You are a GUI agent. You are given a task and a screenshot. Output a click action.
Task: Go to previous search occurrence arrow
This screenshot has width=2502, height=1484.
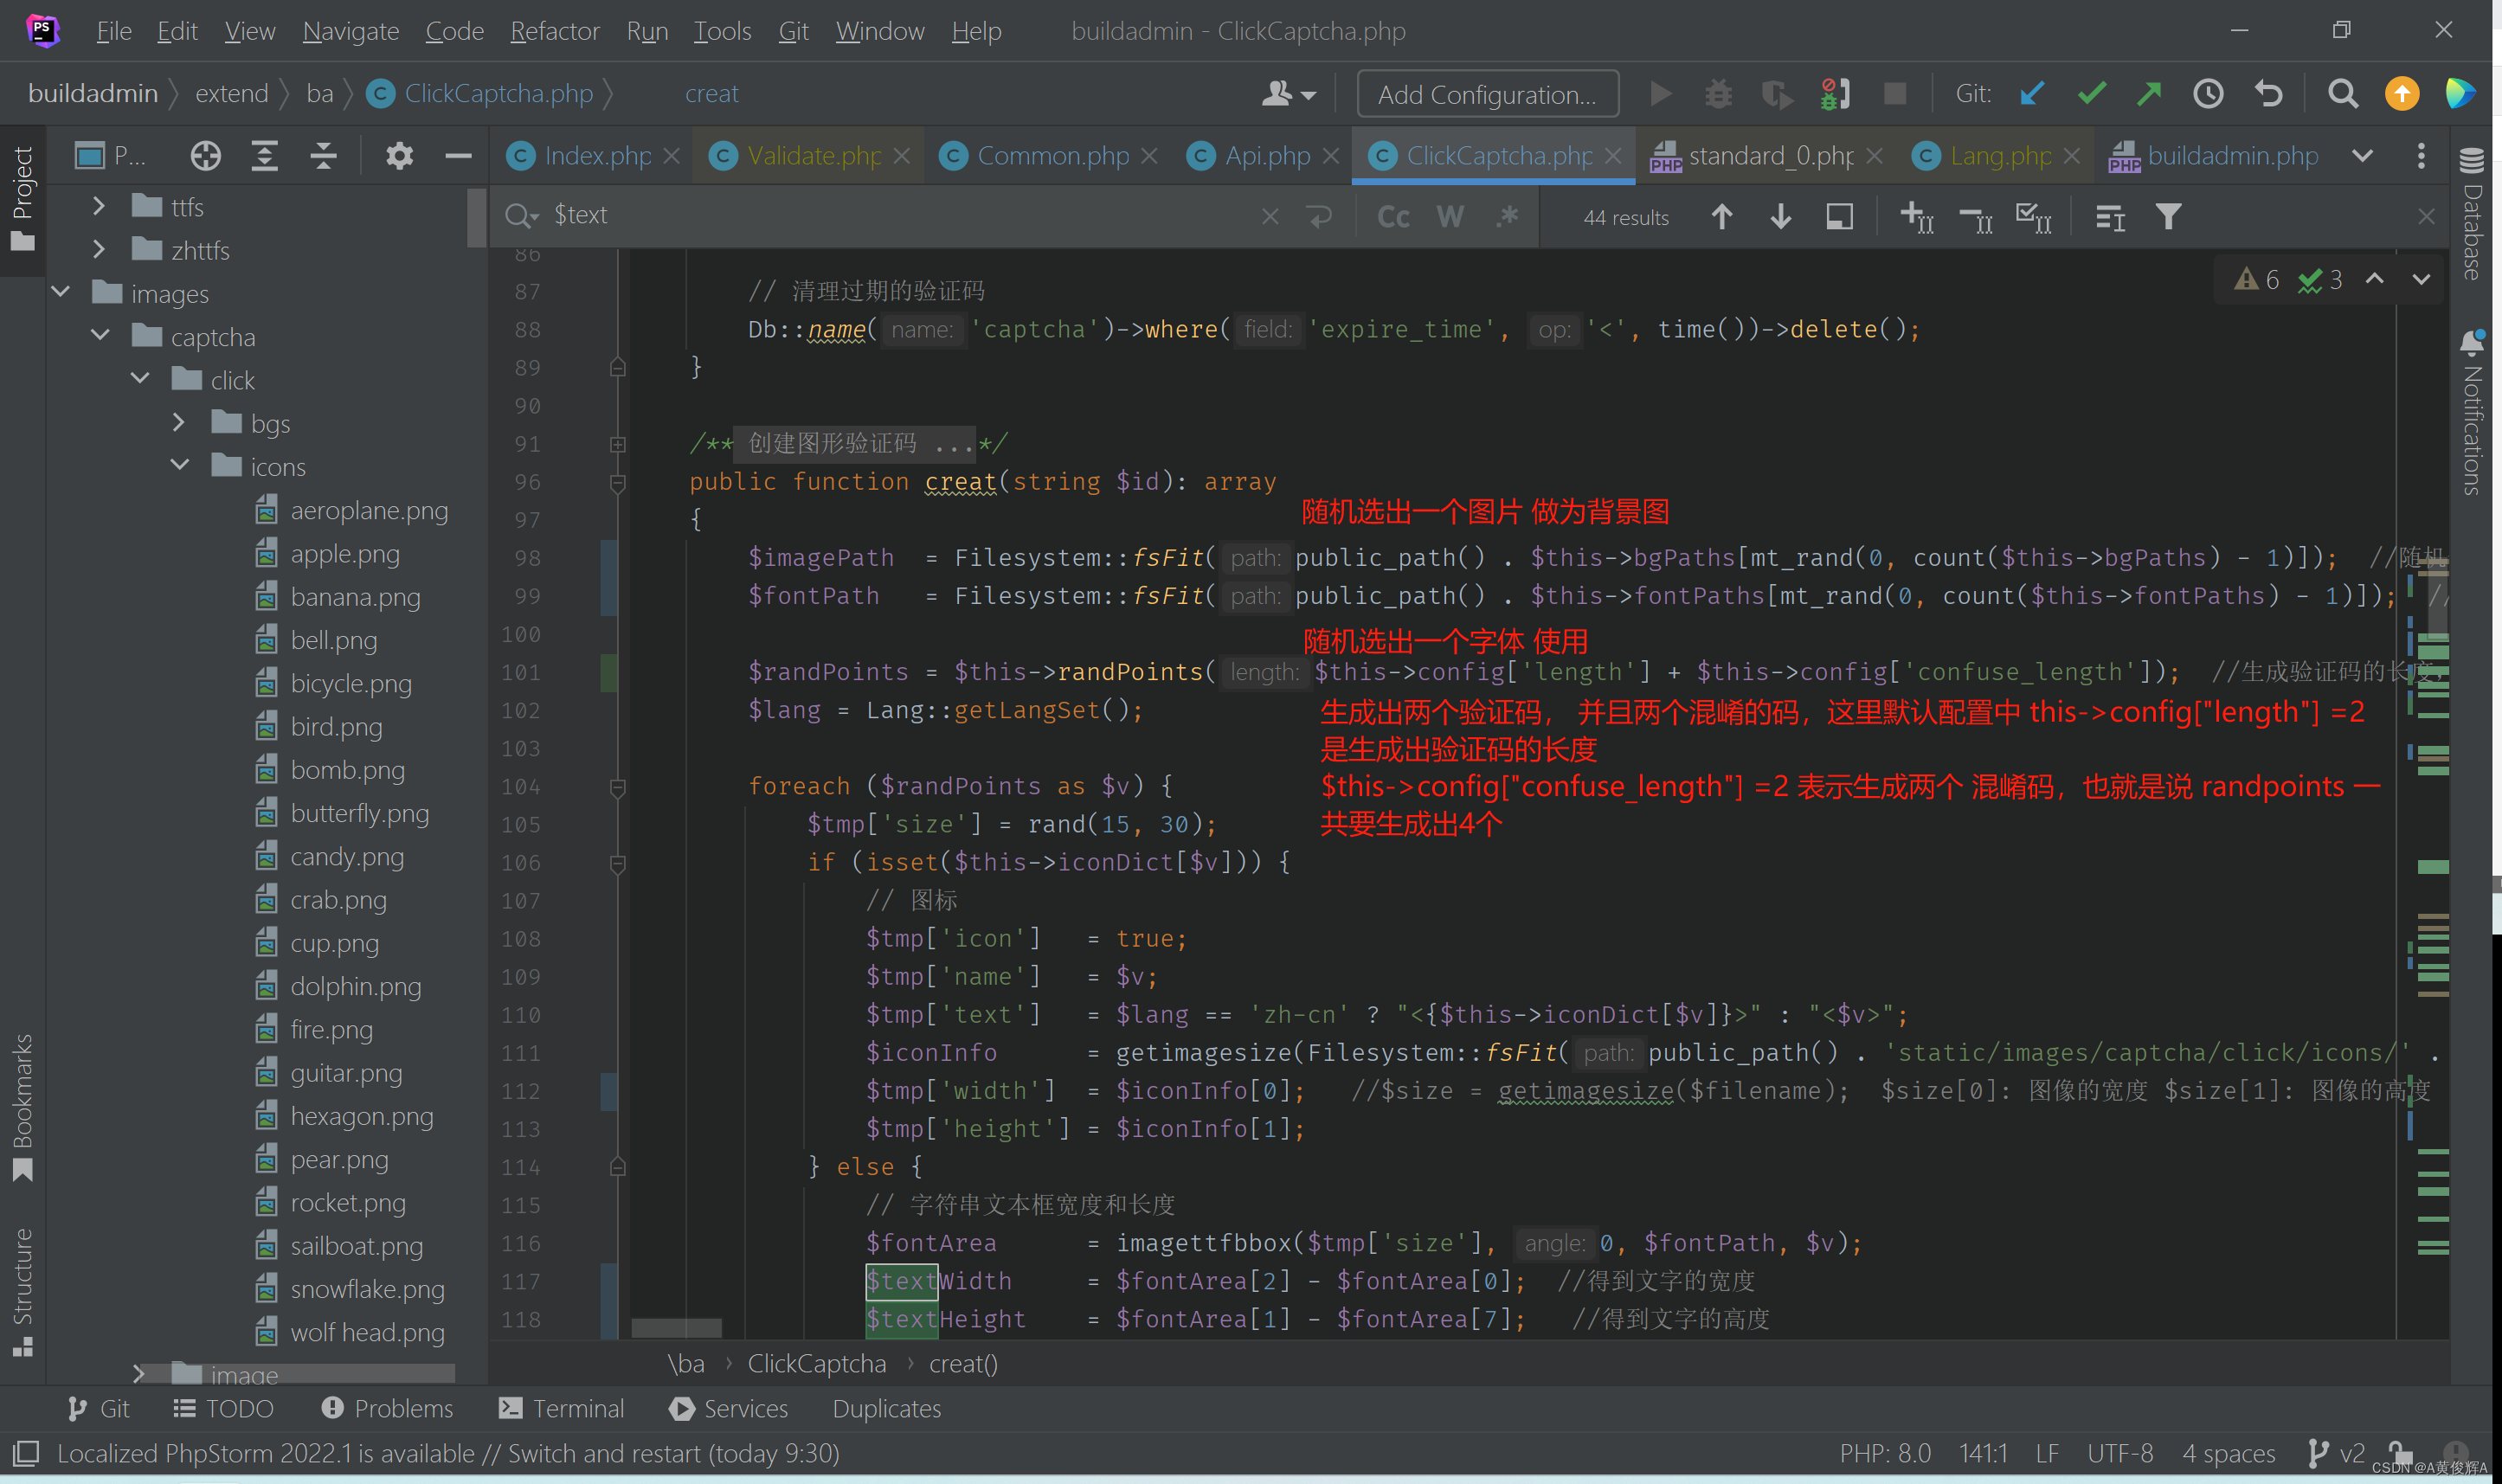pyautogui.click(x=1721, y=217)
